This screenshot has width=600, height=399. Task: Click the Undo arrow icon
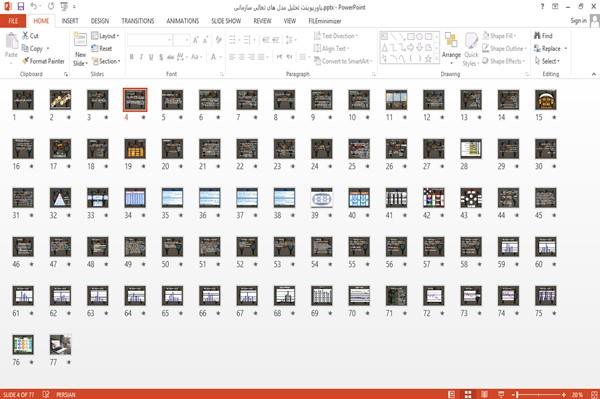pos(34,7)
